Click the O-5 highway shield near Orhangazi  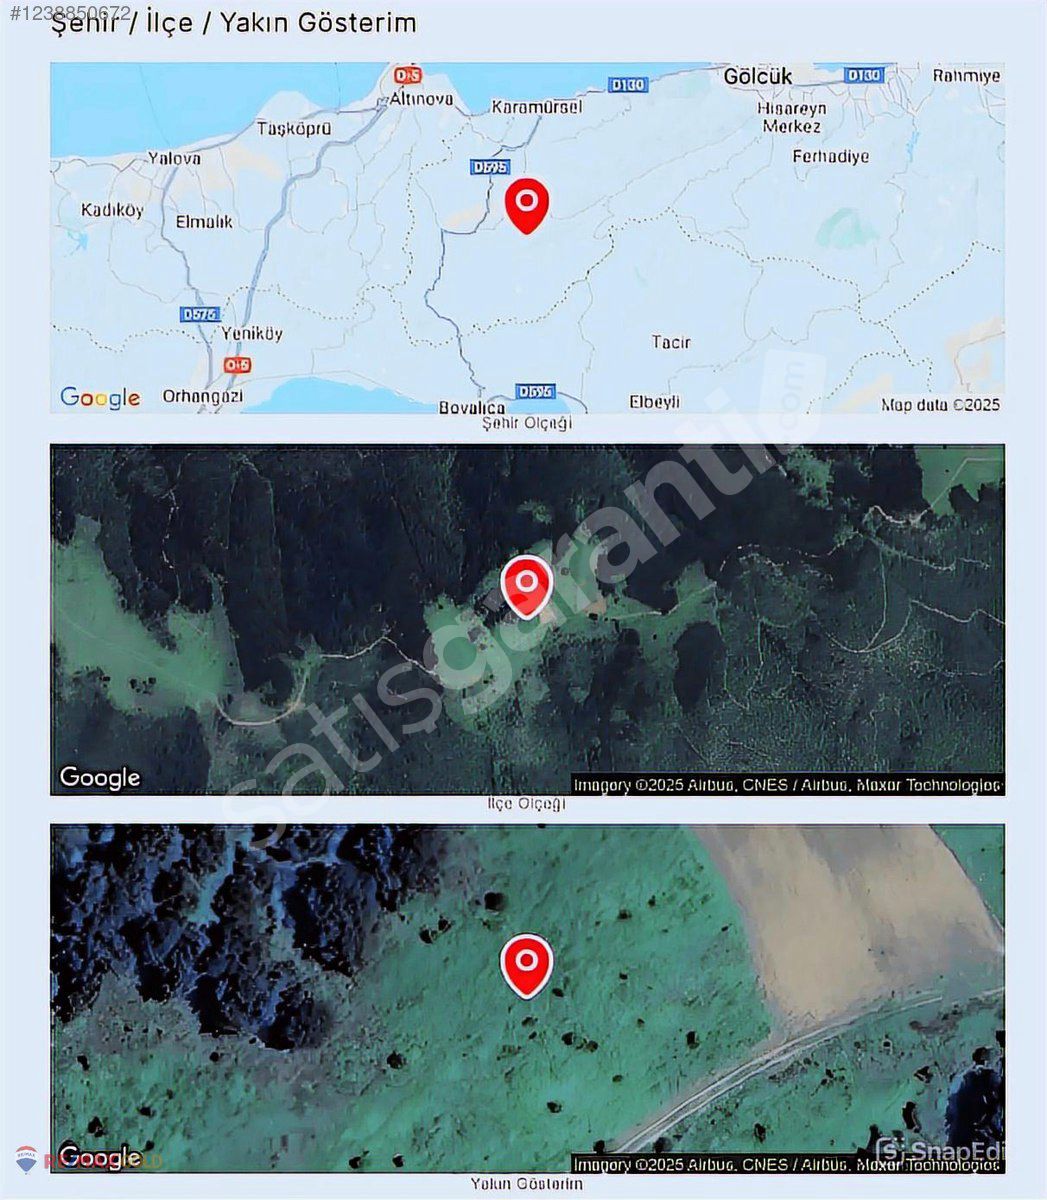pos(237,365)
